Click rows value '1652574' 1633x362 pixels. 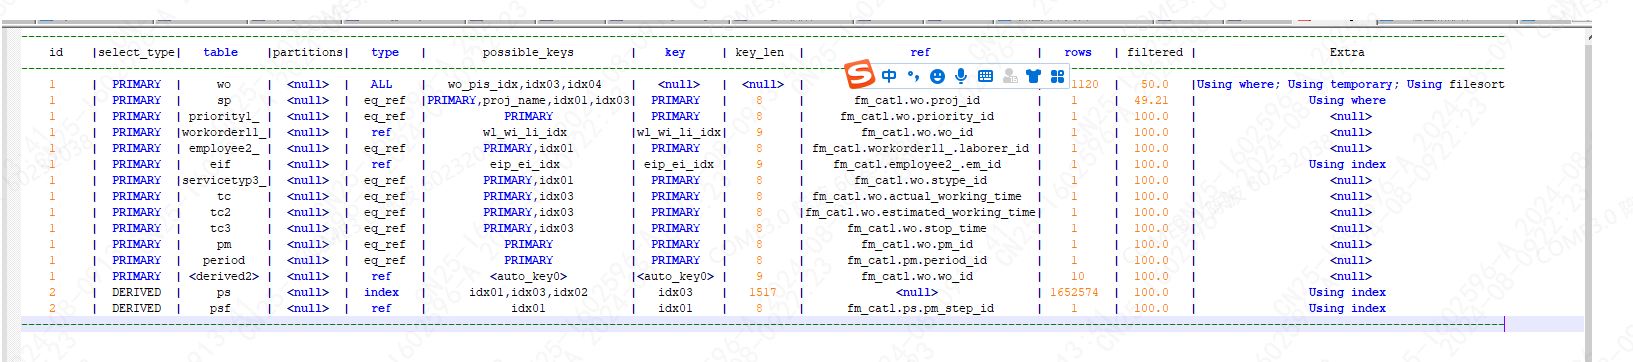pyautogui.click(x=1074, y=292)
